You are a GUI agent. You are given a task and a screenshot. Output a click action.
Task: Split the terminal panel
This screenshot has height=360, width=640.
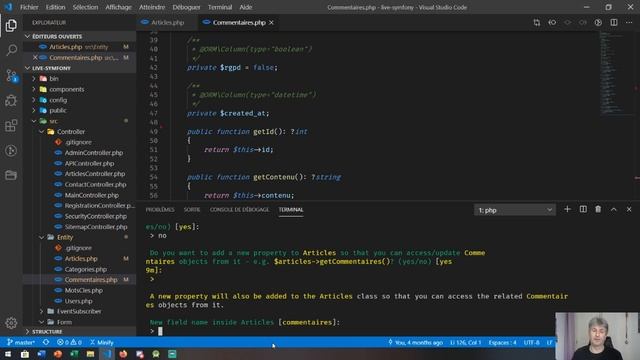pyautogui.click(x=583, y=209)
